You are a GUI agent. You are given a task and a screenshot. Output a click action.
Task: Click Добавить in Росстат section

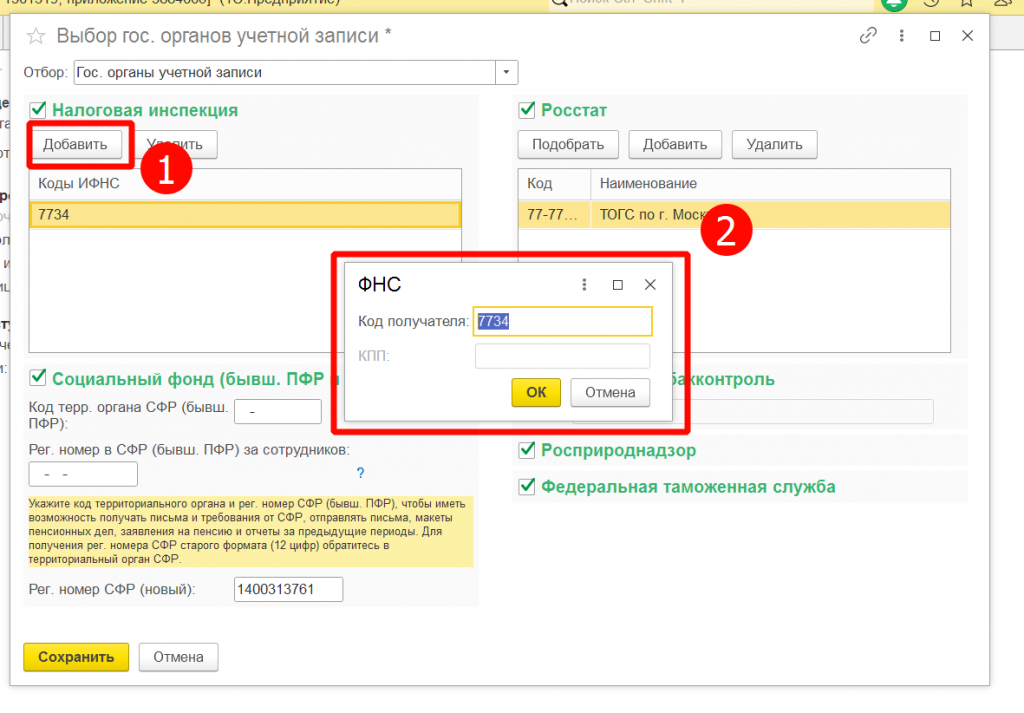675,144
